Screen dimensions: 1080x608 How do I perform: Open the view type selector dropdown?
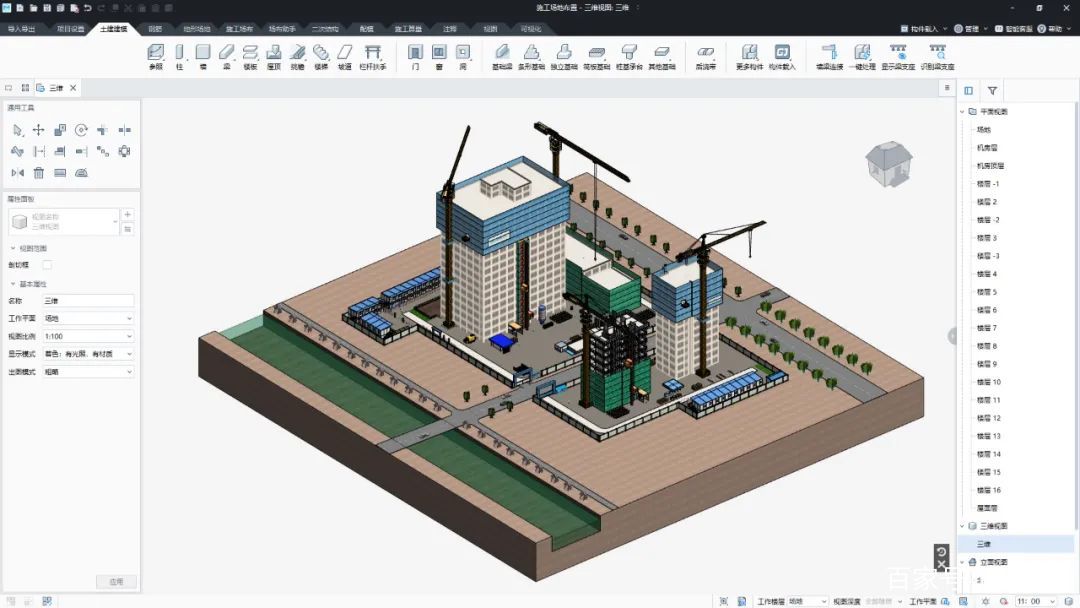click(63, 222)
